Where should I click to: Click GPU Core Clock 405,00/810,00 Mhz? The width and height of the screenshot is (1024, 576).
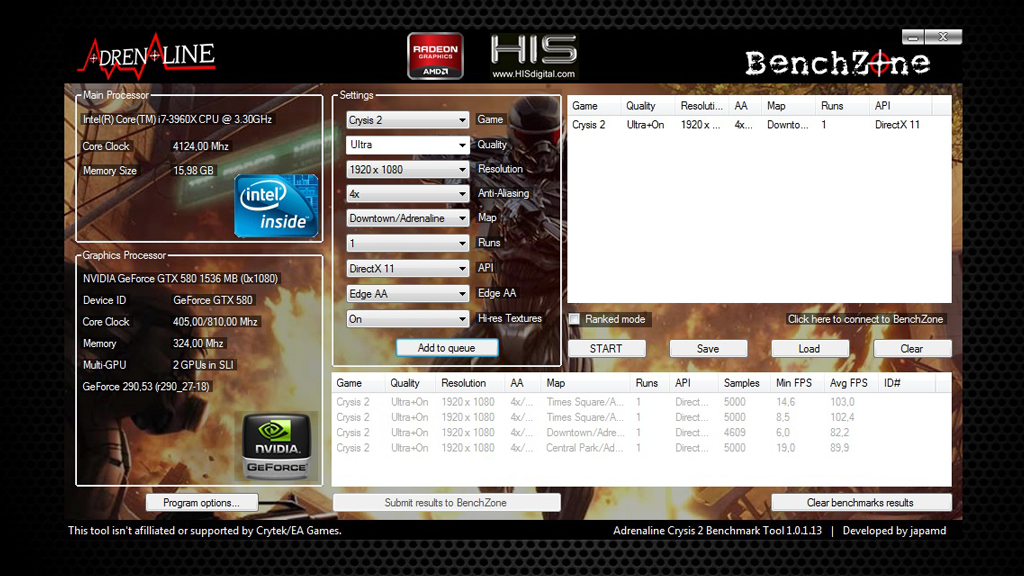coord(215,322)
